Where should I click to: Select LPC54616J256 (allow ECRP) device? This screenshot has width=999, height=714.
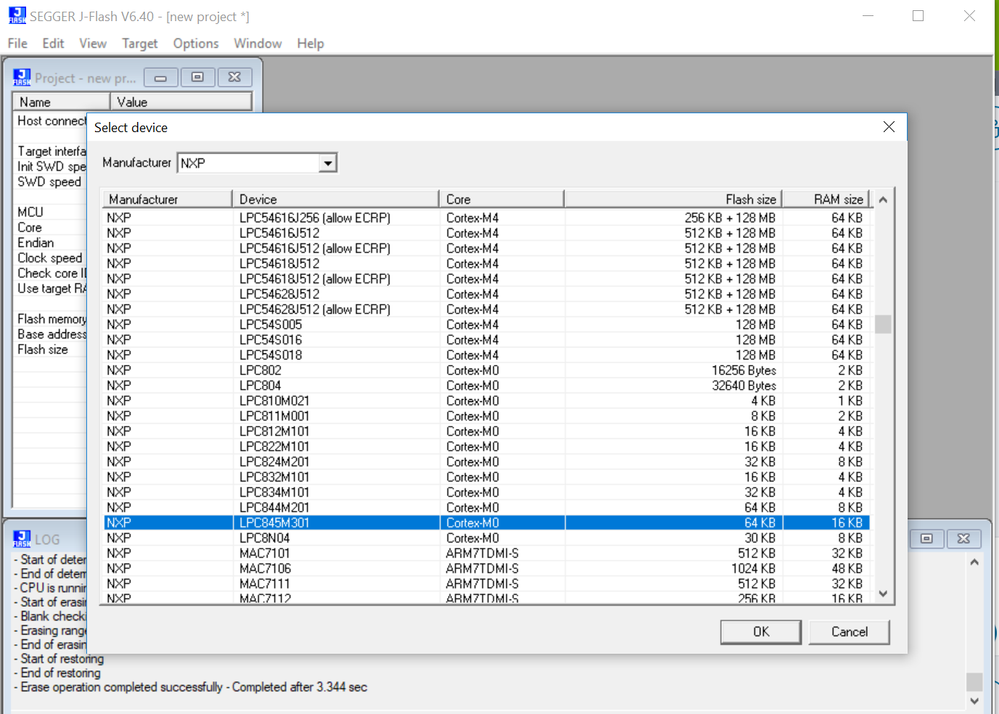point(487,218)
